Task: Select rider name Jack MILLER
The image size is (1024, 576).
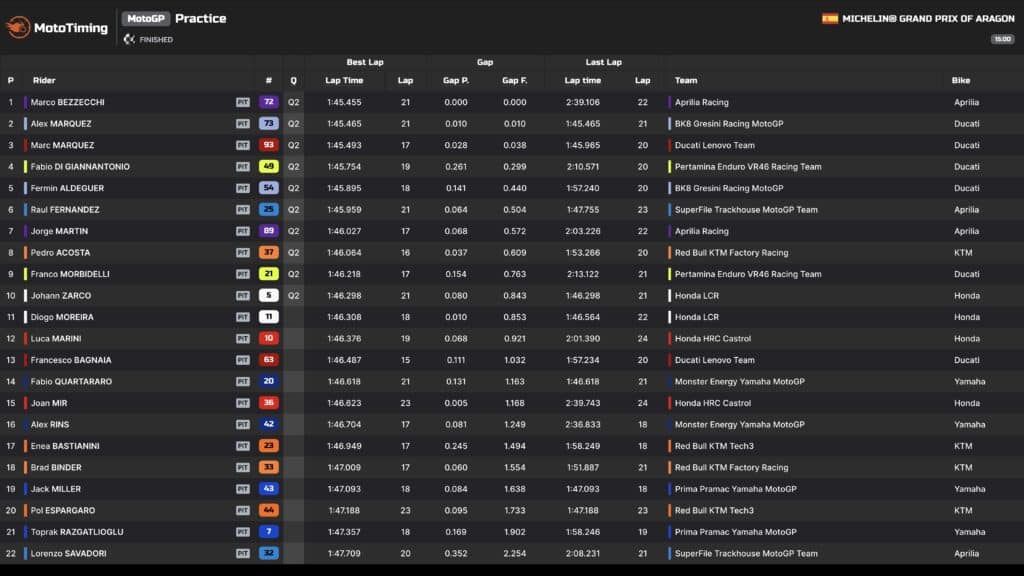Action: tap(56, 489)
